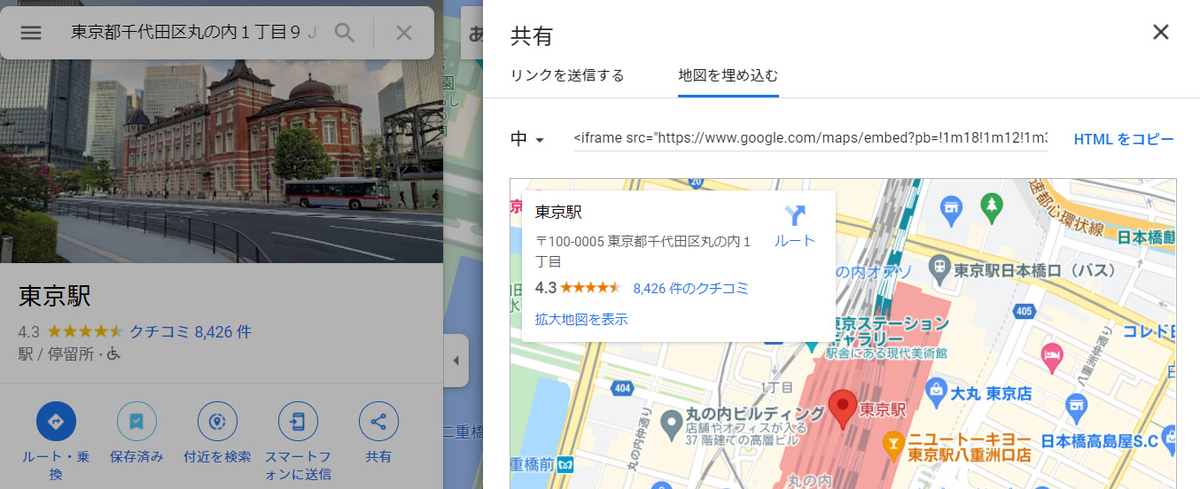This screenshot has width=1200, height=489.
Task: Click the 保存済み bookmark icon
Action: (x=137, y=422)
